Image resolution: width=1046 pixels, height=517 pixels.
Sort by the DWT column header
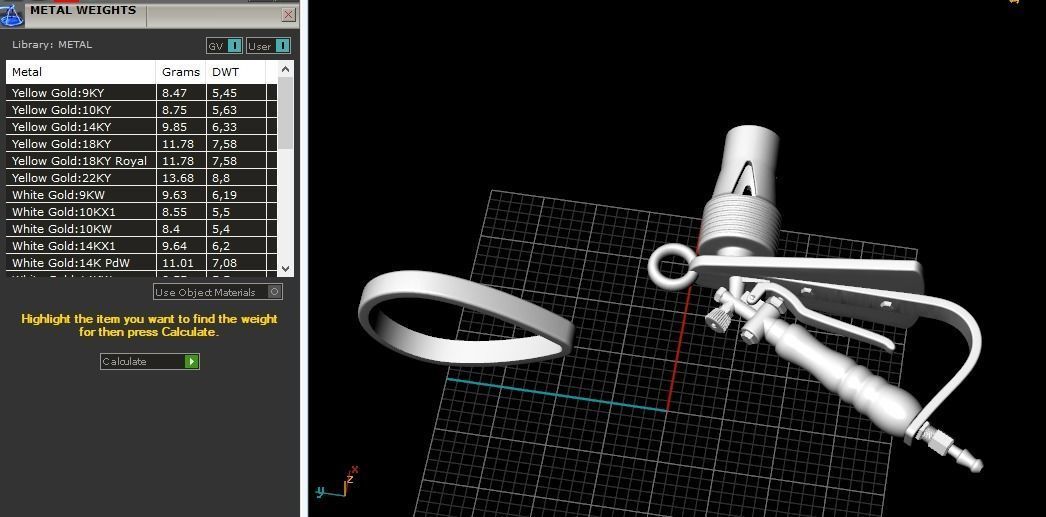pos(236,72)
